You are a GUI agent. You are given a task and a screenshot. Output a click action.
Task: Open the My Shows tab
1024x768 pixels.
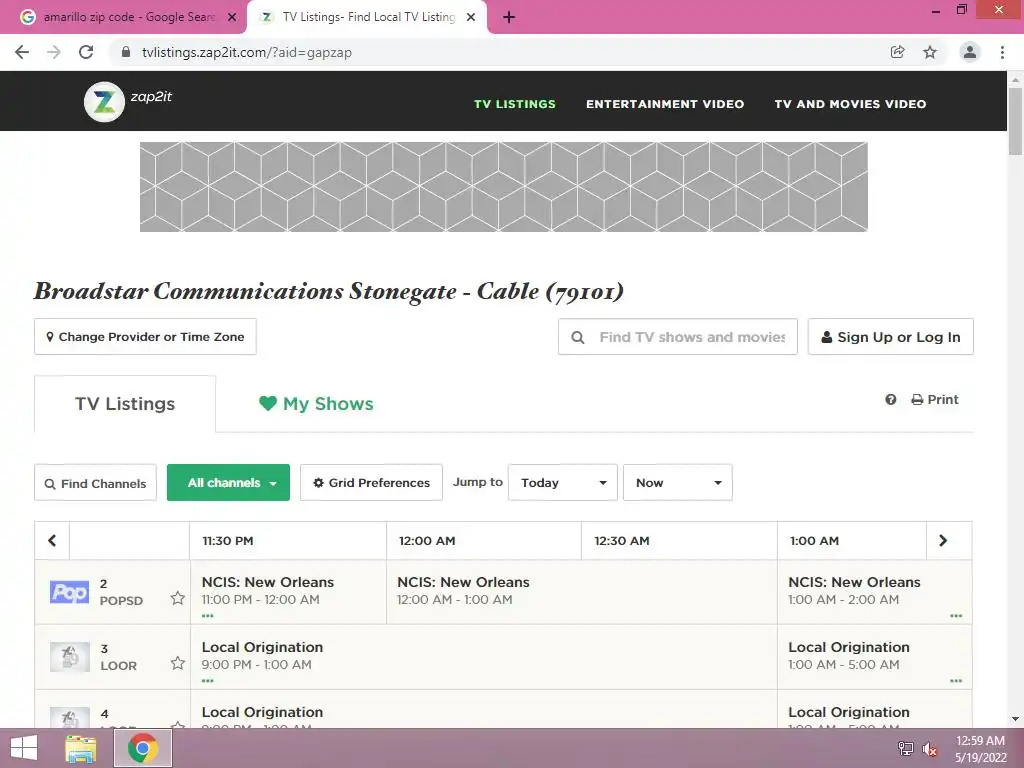coord(316,404)
